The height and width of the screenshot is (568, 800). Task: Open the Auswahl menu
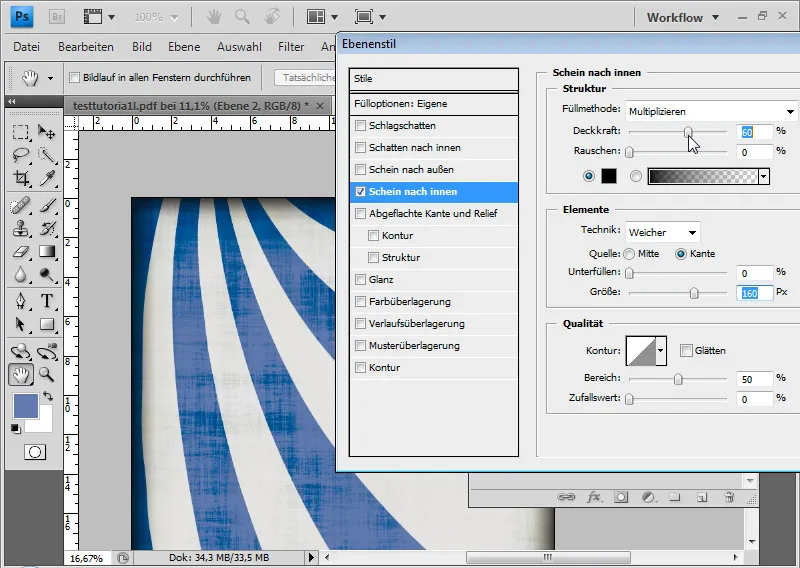[x=239, y=46]
